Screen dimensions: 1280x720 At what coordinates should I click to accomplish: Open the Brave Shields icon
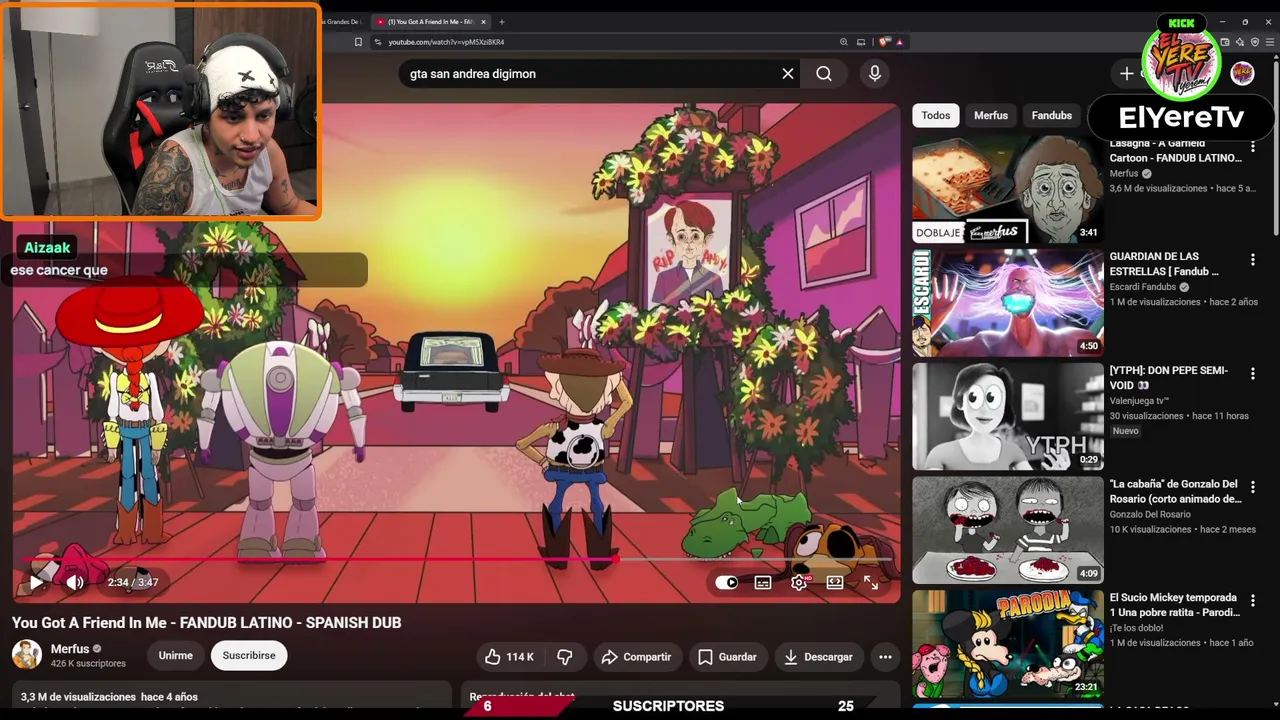coord(884,42)
